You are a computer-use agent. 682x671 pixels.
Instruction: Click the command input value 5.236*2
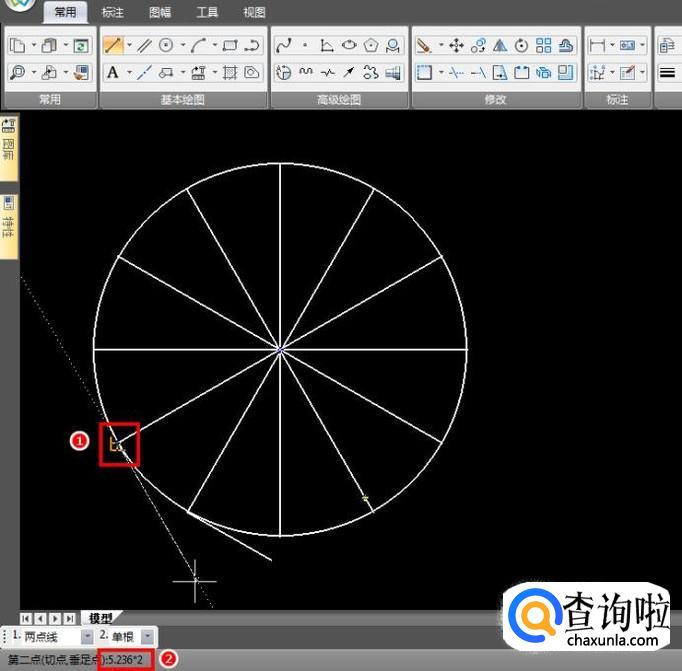coord(129,660)
